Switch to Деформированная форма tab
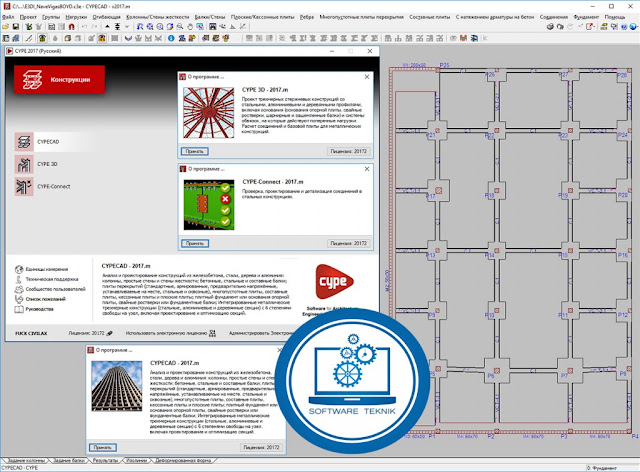This screenshot has width=640, height=472. click(x=183, y=461)
